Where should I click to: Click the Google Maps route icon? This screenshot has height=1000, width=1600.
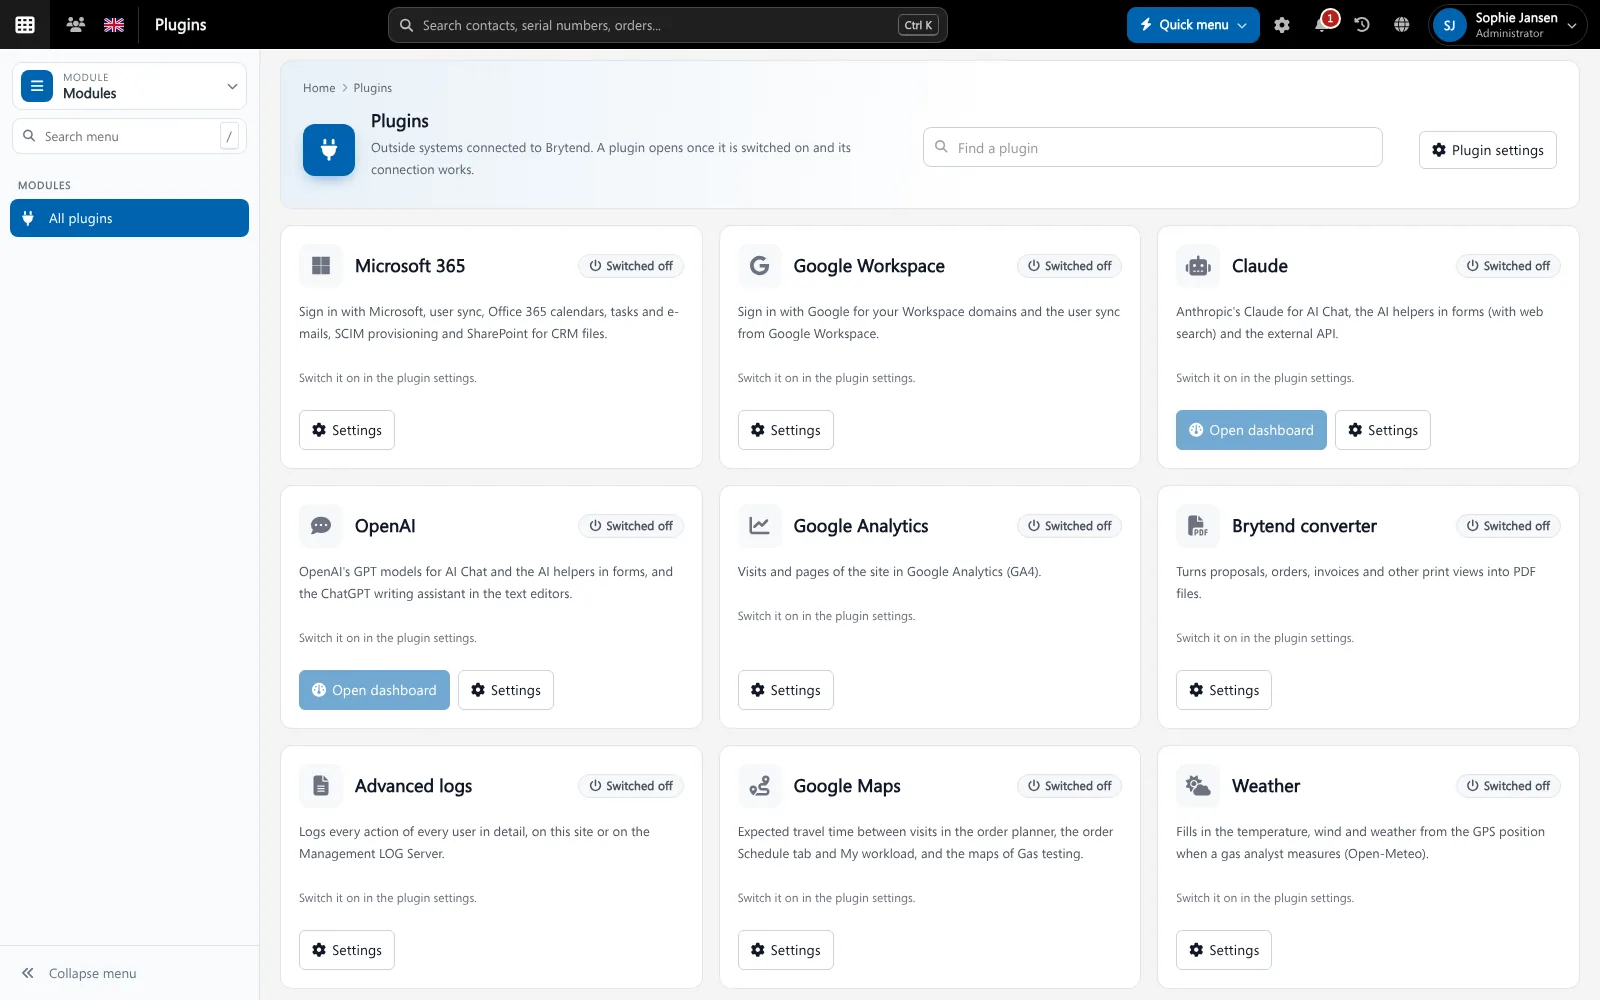click(760, 786)
